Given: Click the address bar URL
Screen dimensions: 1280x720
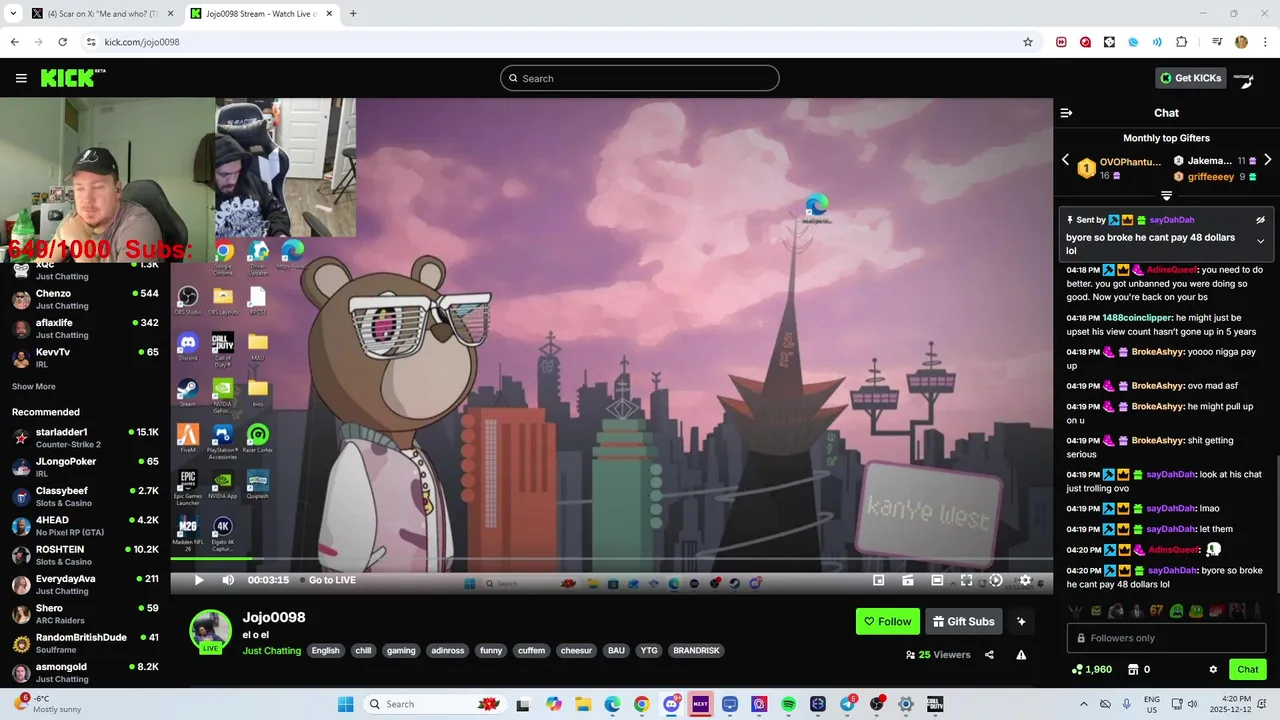Looking at the screenshot, I should tap(142, 42).
